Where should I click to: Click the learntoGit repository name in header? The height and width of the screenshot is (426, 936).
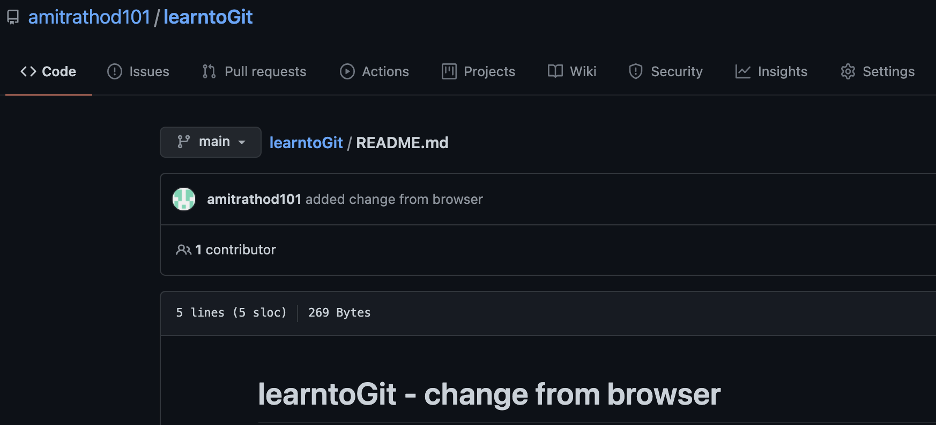[x=208, y=17]
